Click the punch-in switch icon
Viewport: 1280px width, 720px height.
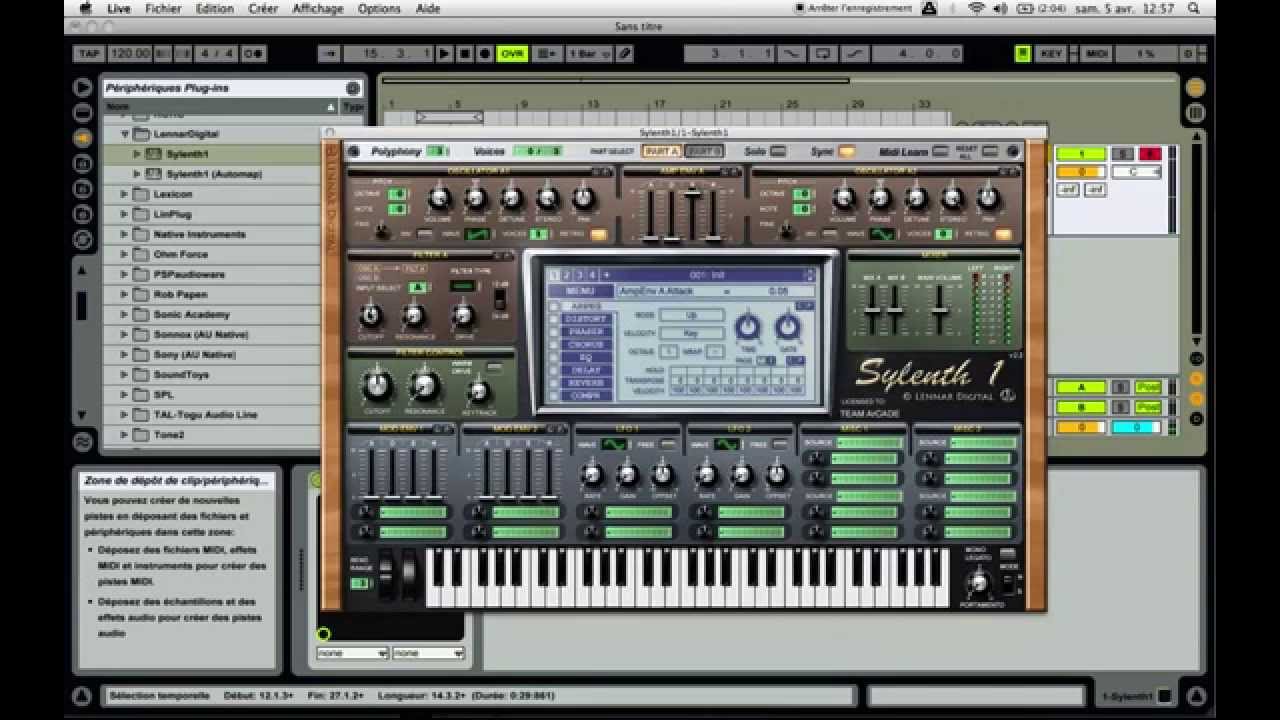tap(790, 53)
